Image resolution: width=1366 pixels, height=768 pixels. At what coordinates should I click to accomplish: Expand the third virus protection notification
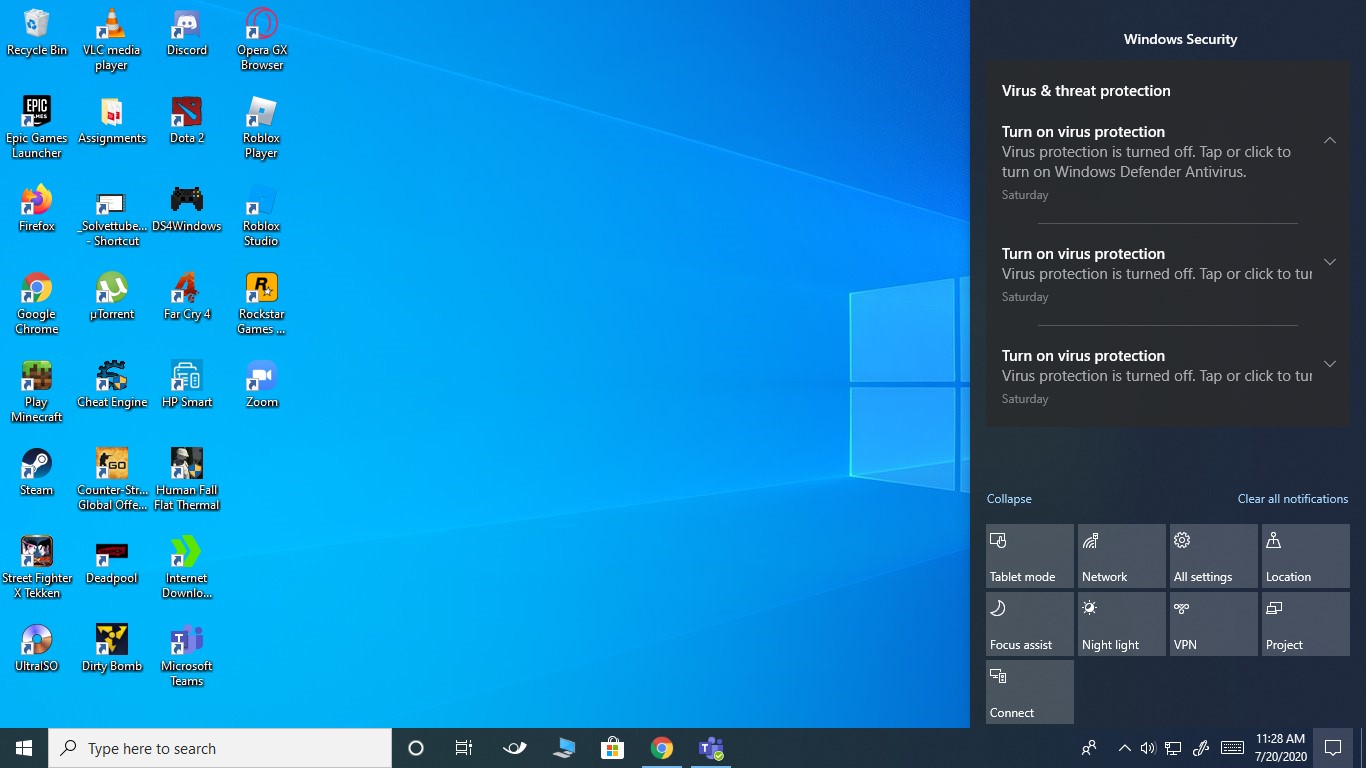click(x=1330, y=364)
